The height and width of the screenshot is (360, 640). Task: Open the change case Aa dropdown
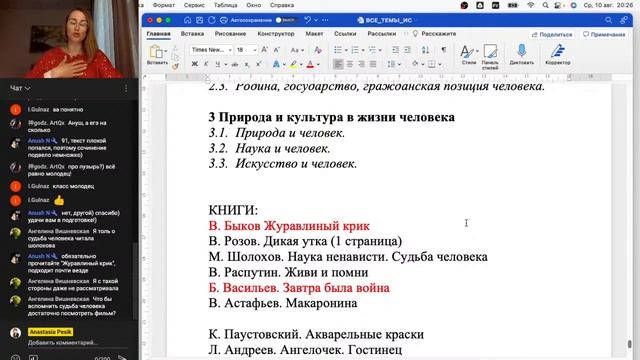coord(297,50)
